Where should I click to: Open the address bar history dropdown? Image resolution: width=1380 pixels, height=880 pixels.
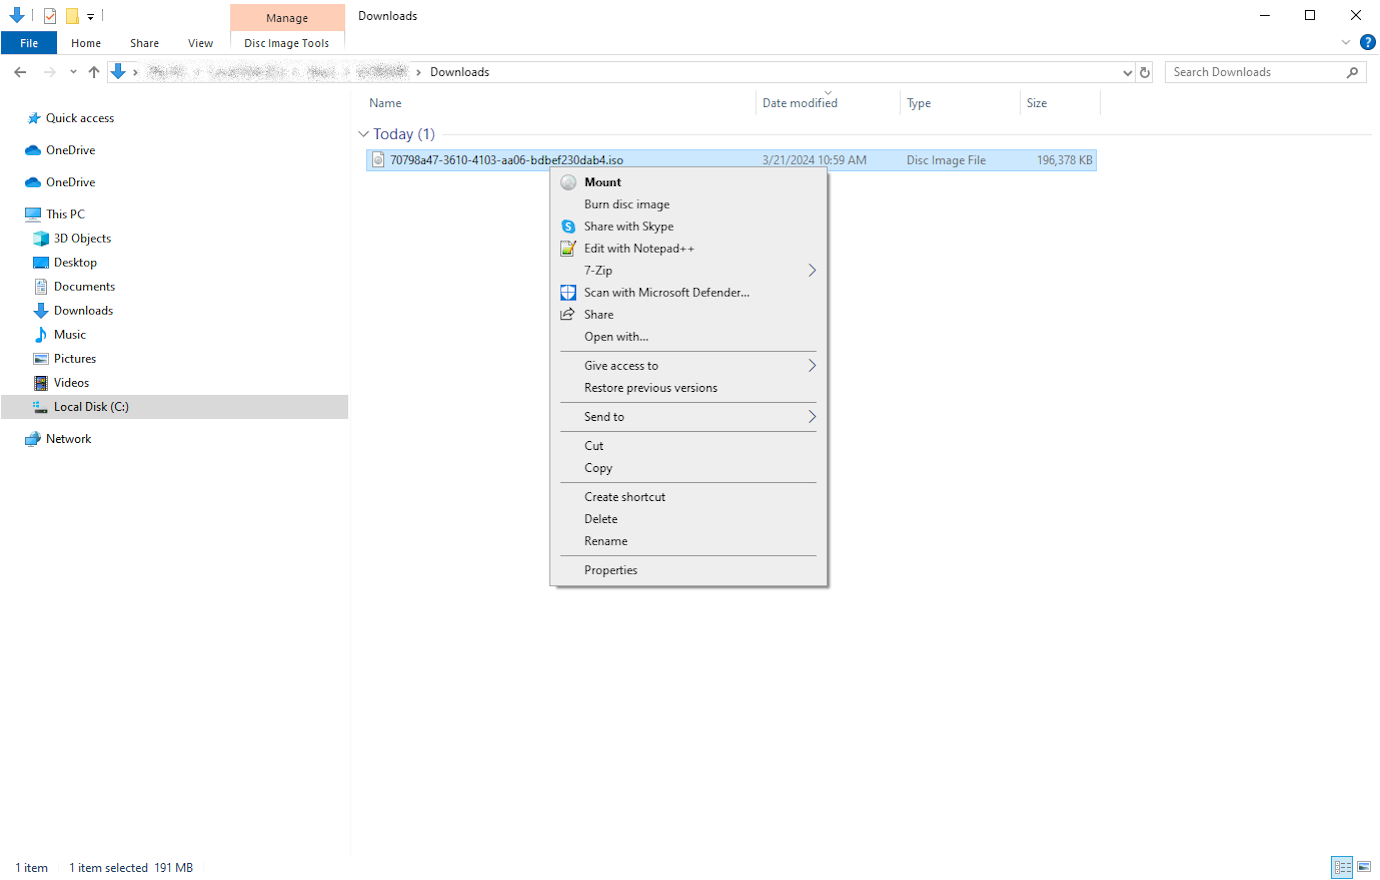(x=1128, y=72)
